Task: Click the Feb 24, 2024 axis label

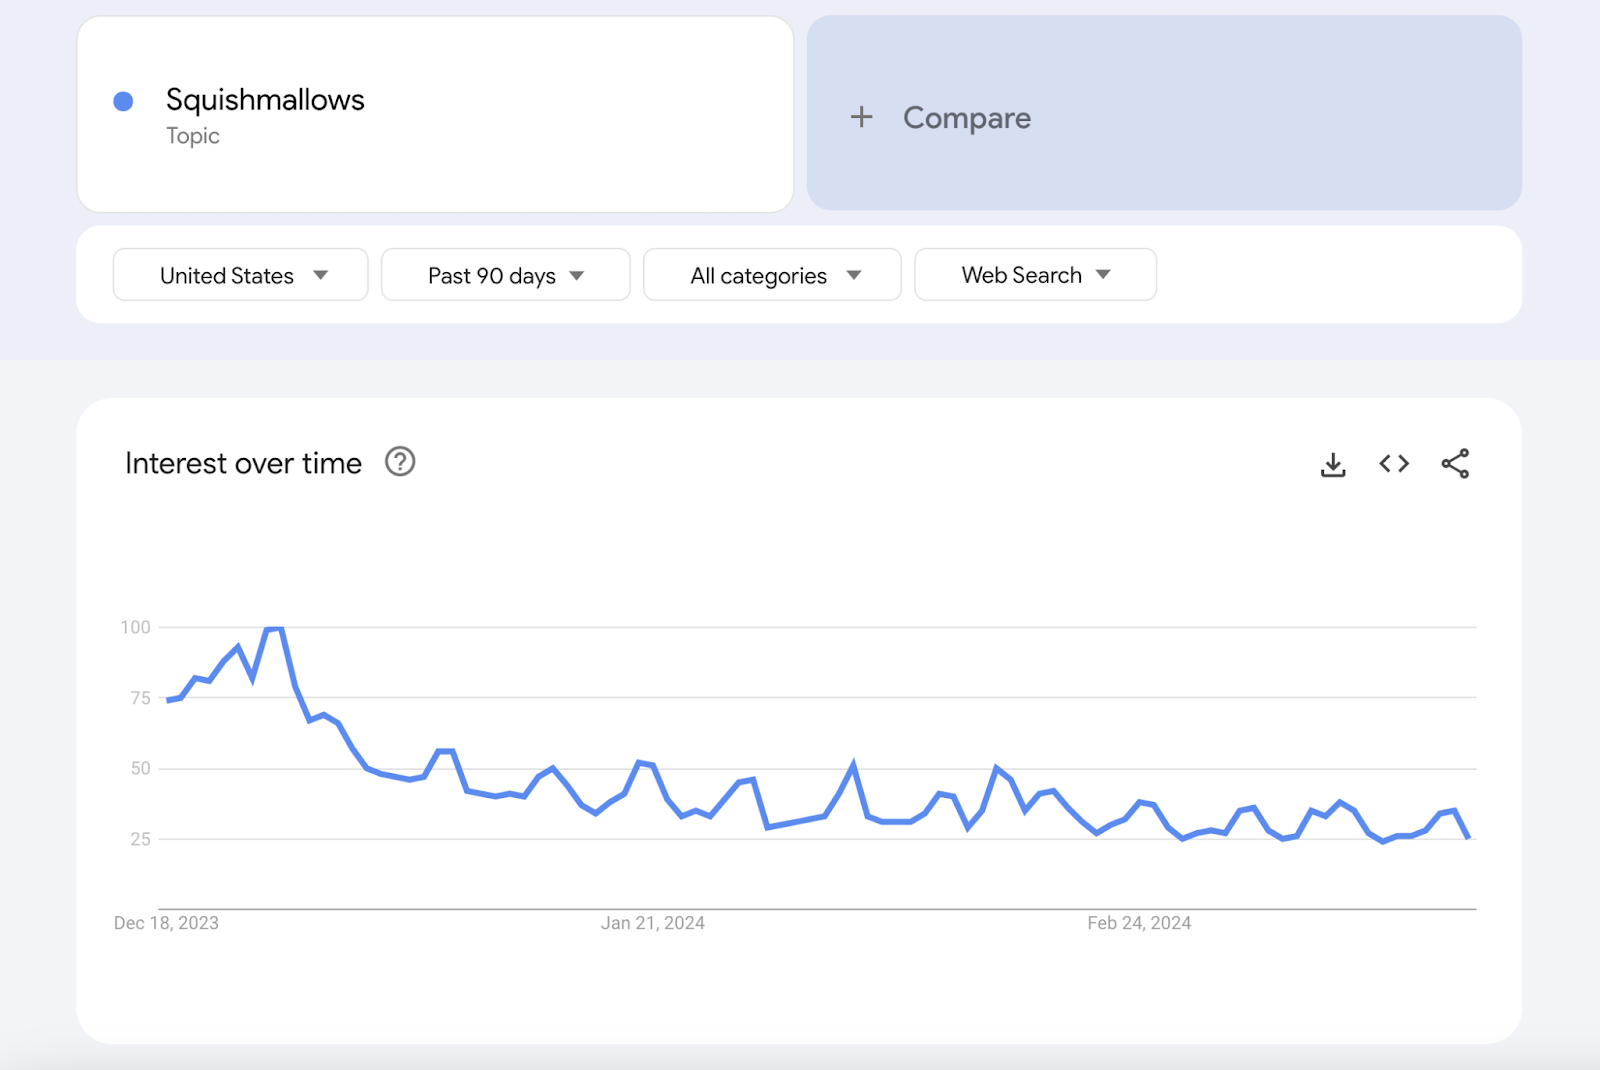Action: pos(1139,923)
